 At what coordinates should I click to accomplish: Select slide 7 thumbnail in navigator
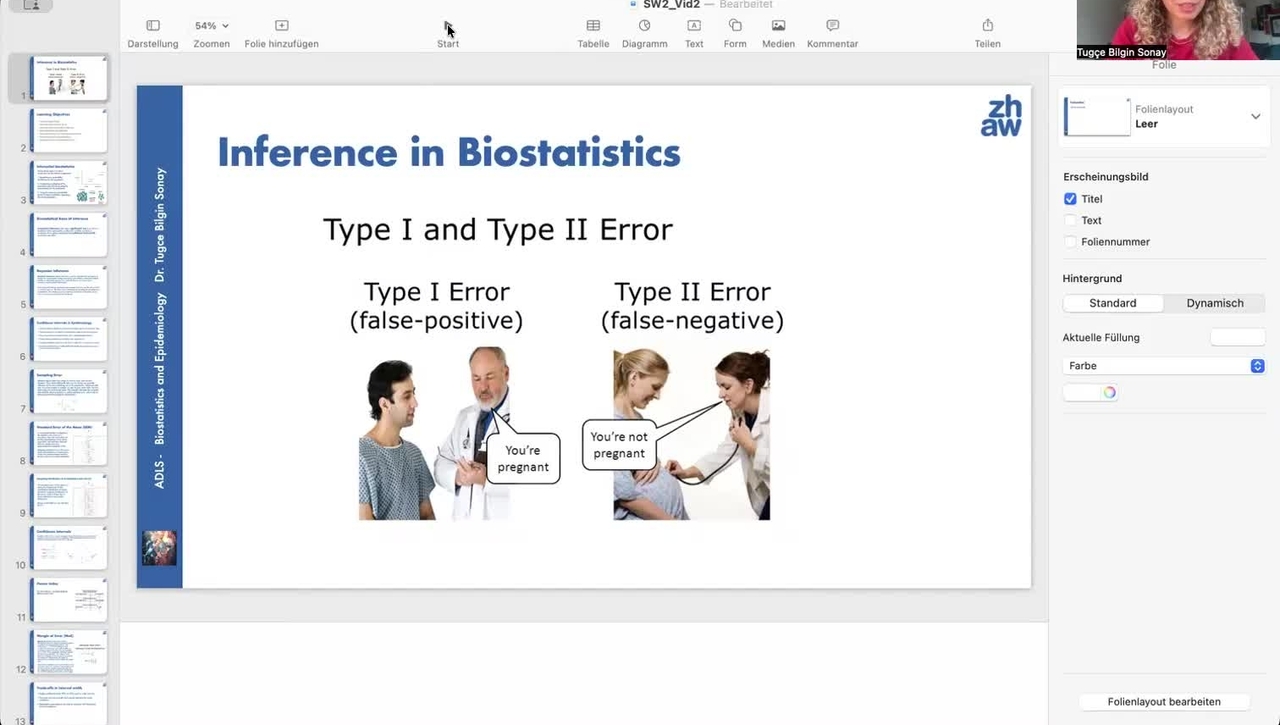pyautogui.click(x=68, y=391)
